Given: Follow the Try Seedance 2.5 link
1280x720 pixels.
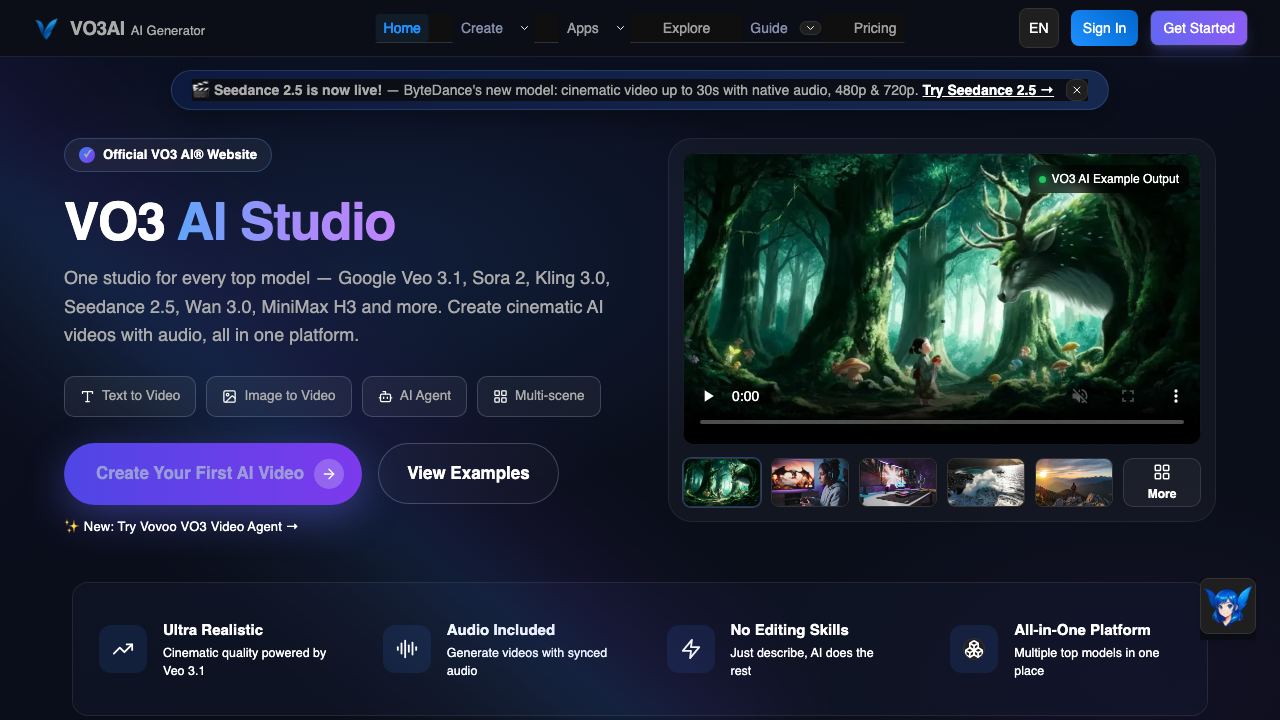Looking at the screenshot, I should pyautogui.click(x=988, y=90).
